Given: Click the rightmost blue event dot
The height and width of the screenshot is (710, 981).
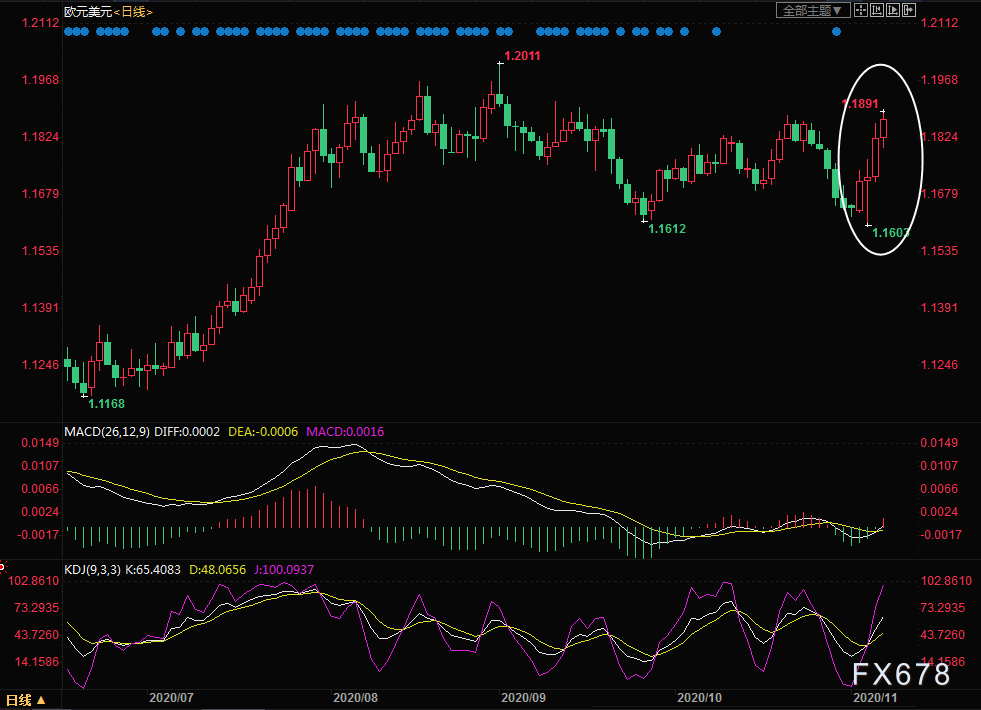Looking at the screenshot, I should pos(837,31).
